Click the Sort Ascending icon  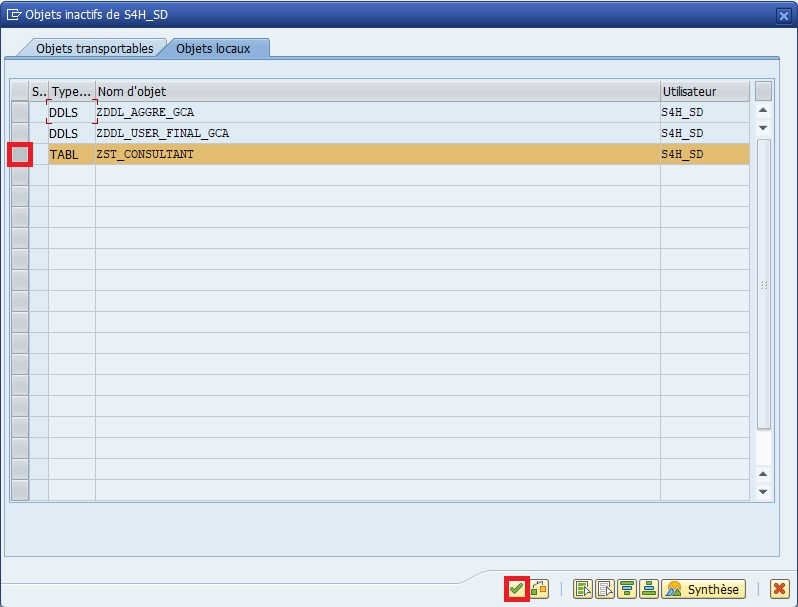[627, 589]
